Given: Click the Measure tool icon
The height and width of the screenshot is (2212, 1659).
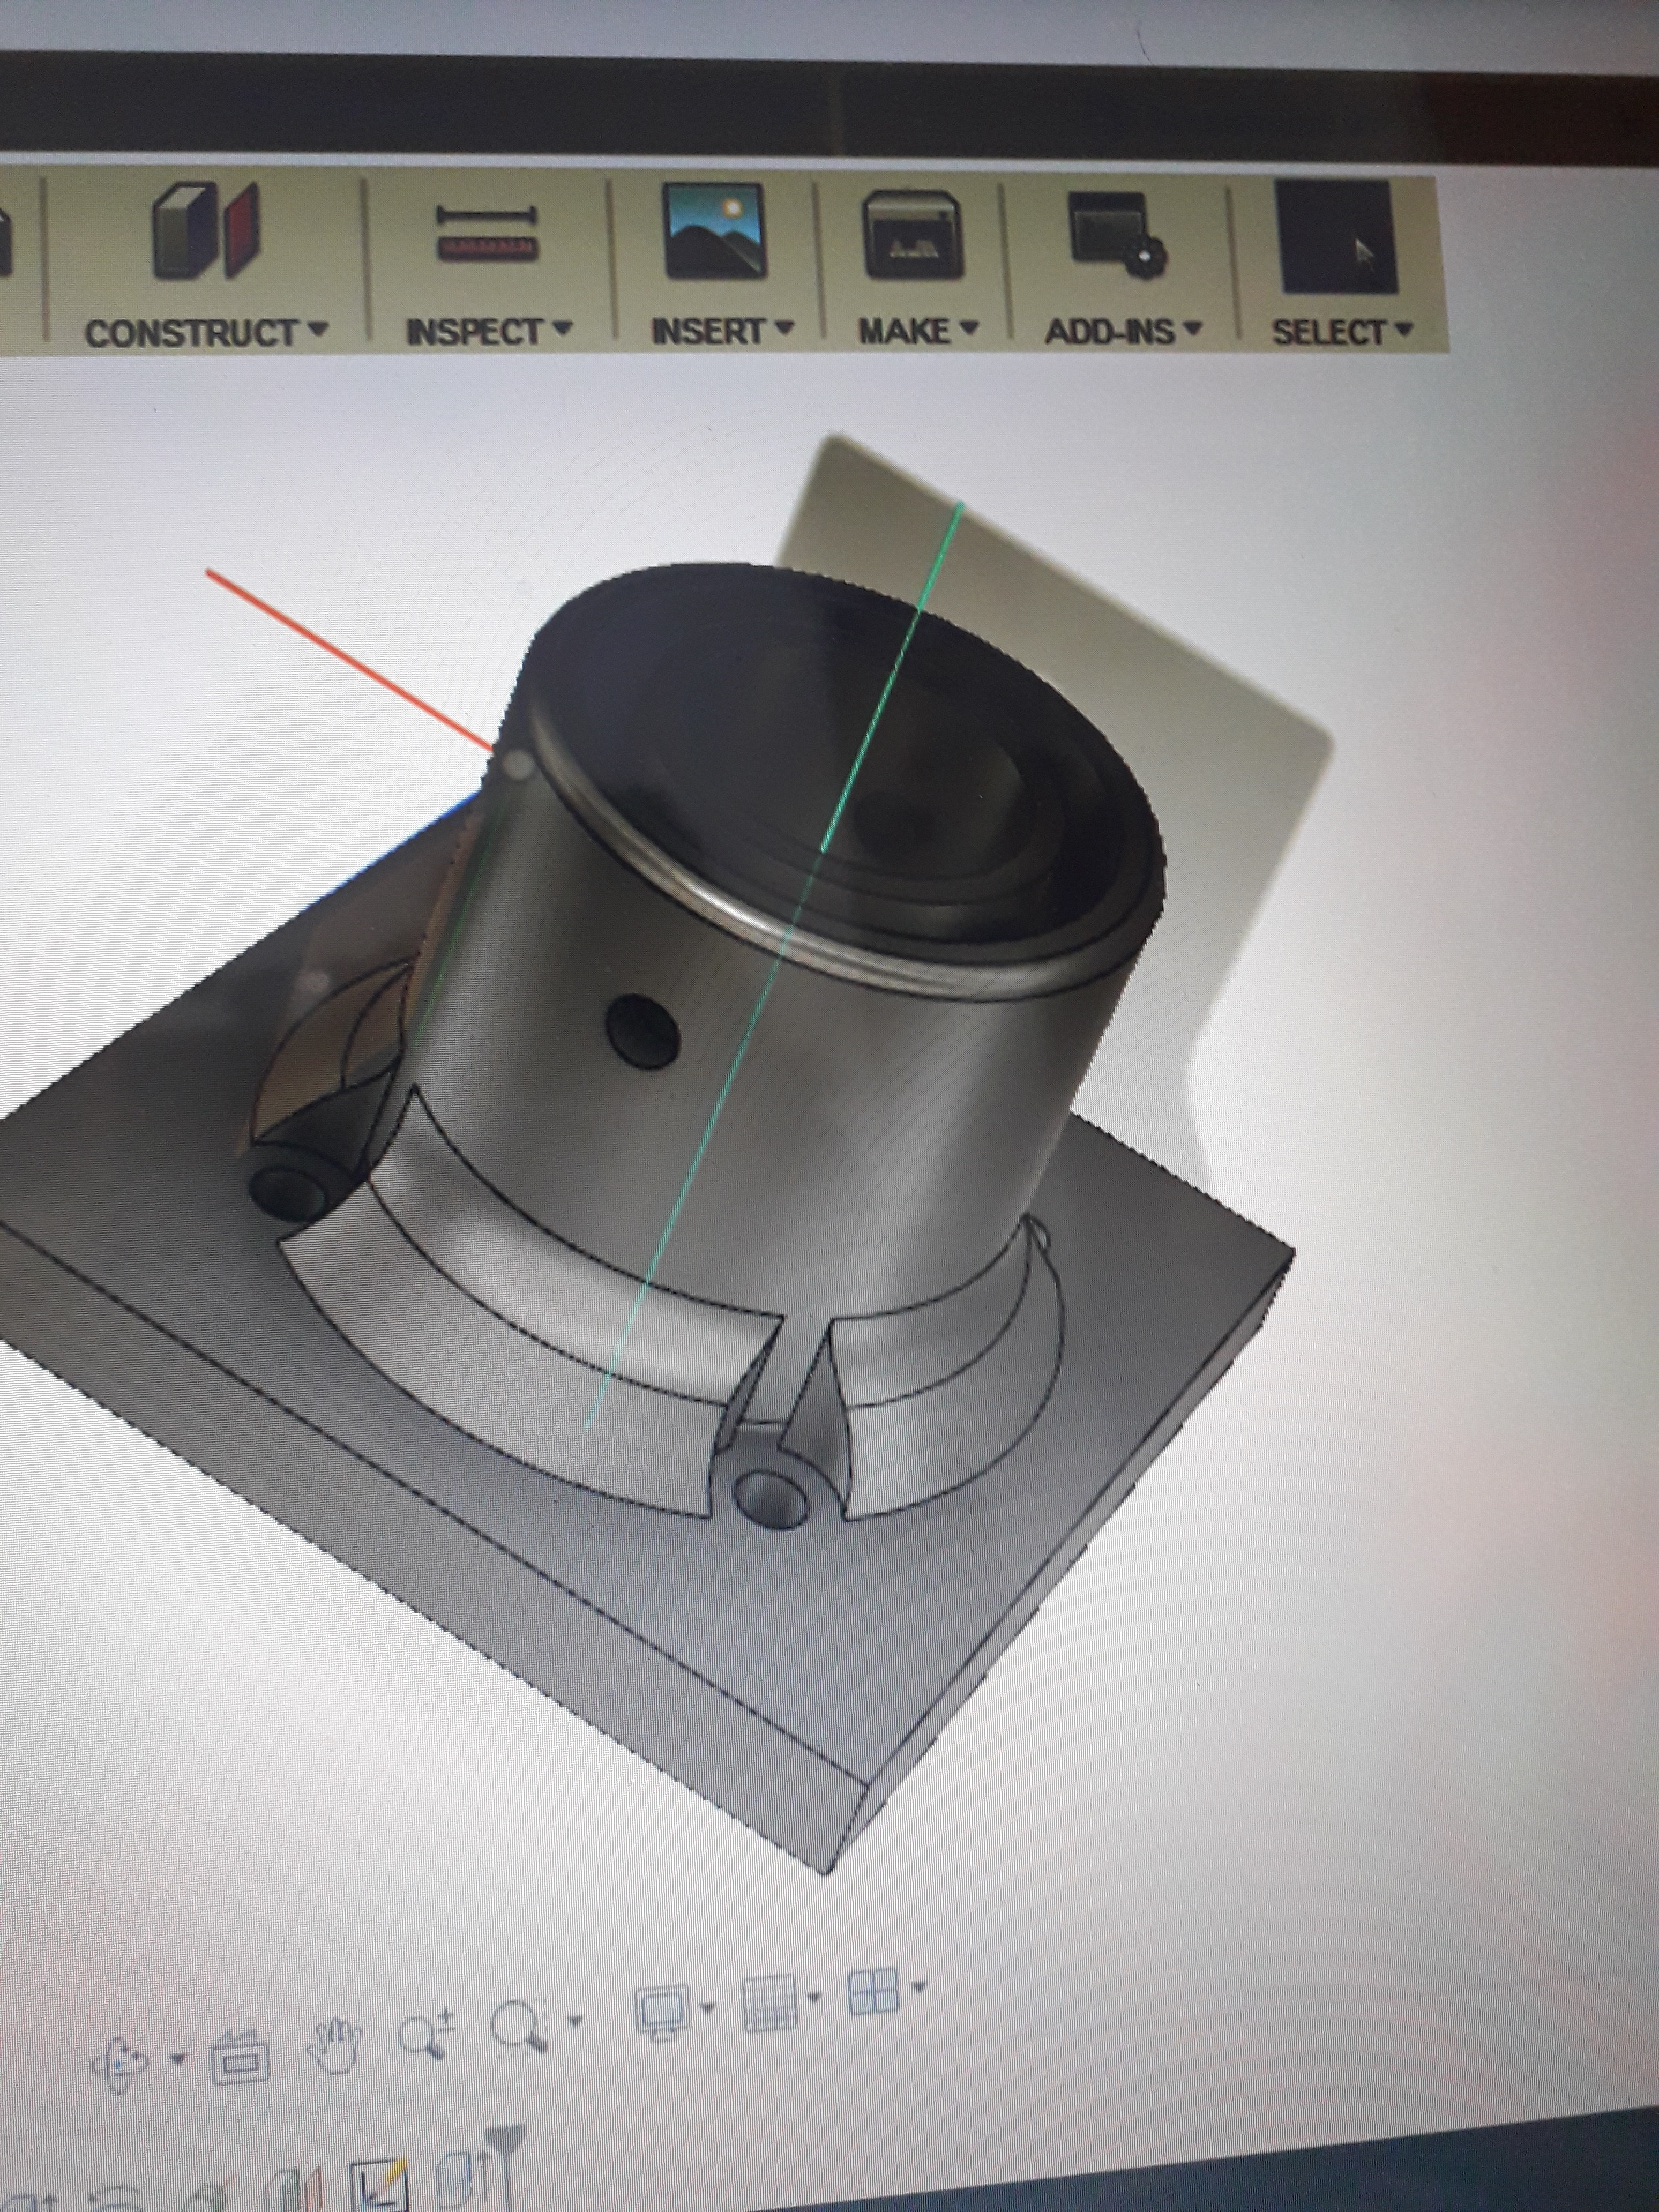Looking at the screenshot, I should click(487, 233).
